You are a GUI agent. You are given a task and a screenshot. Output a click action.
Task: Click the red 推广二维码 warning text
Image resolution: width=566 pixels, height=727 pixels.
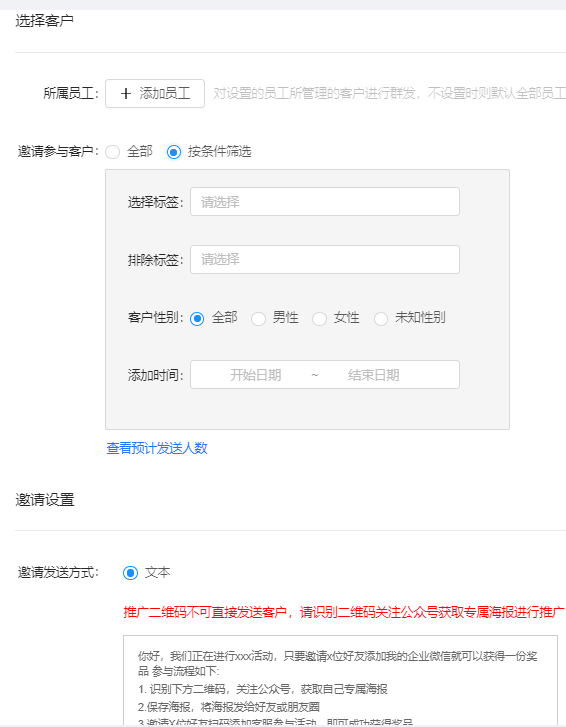click(344, 612)
